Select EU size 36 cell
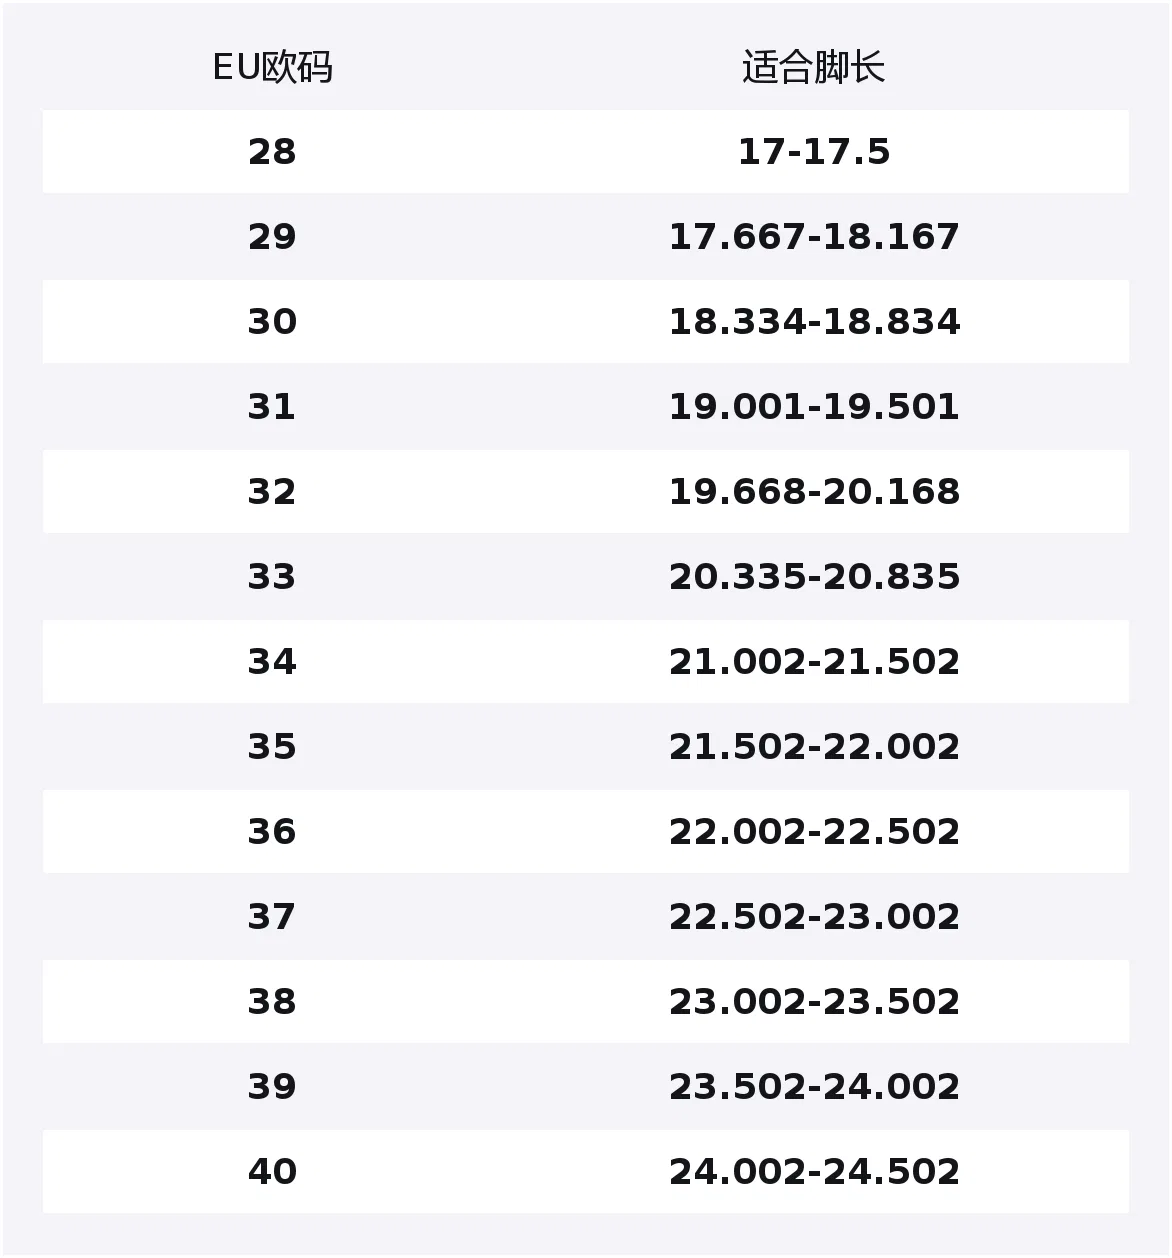This screenshot has height=1258, width=1172. point(272,832)
